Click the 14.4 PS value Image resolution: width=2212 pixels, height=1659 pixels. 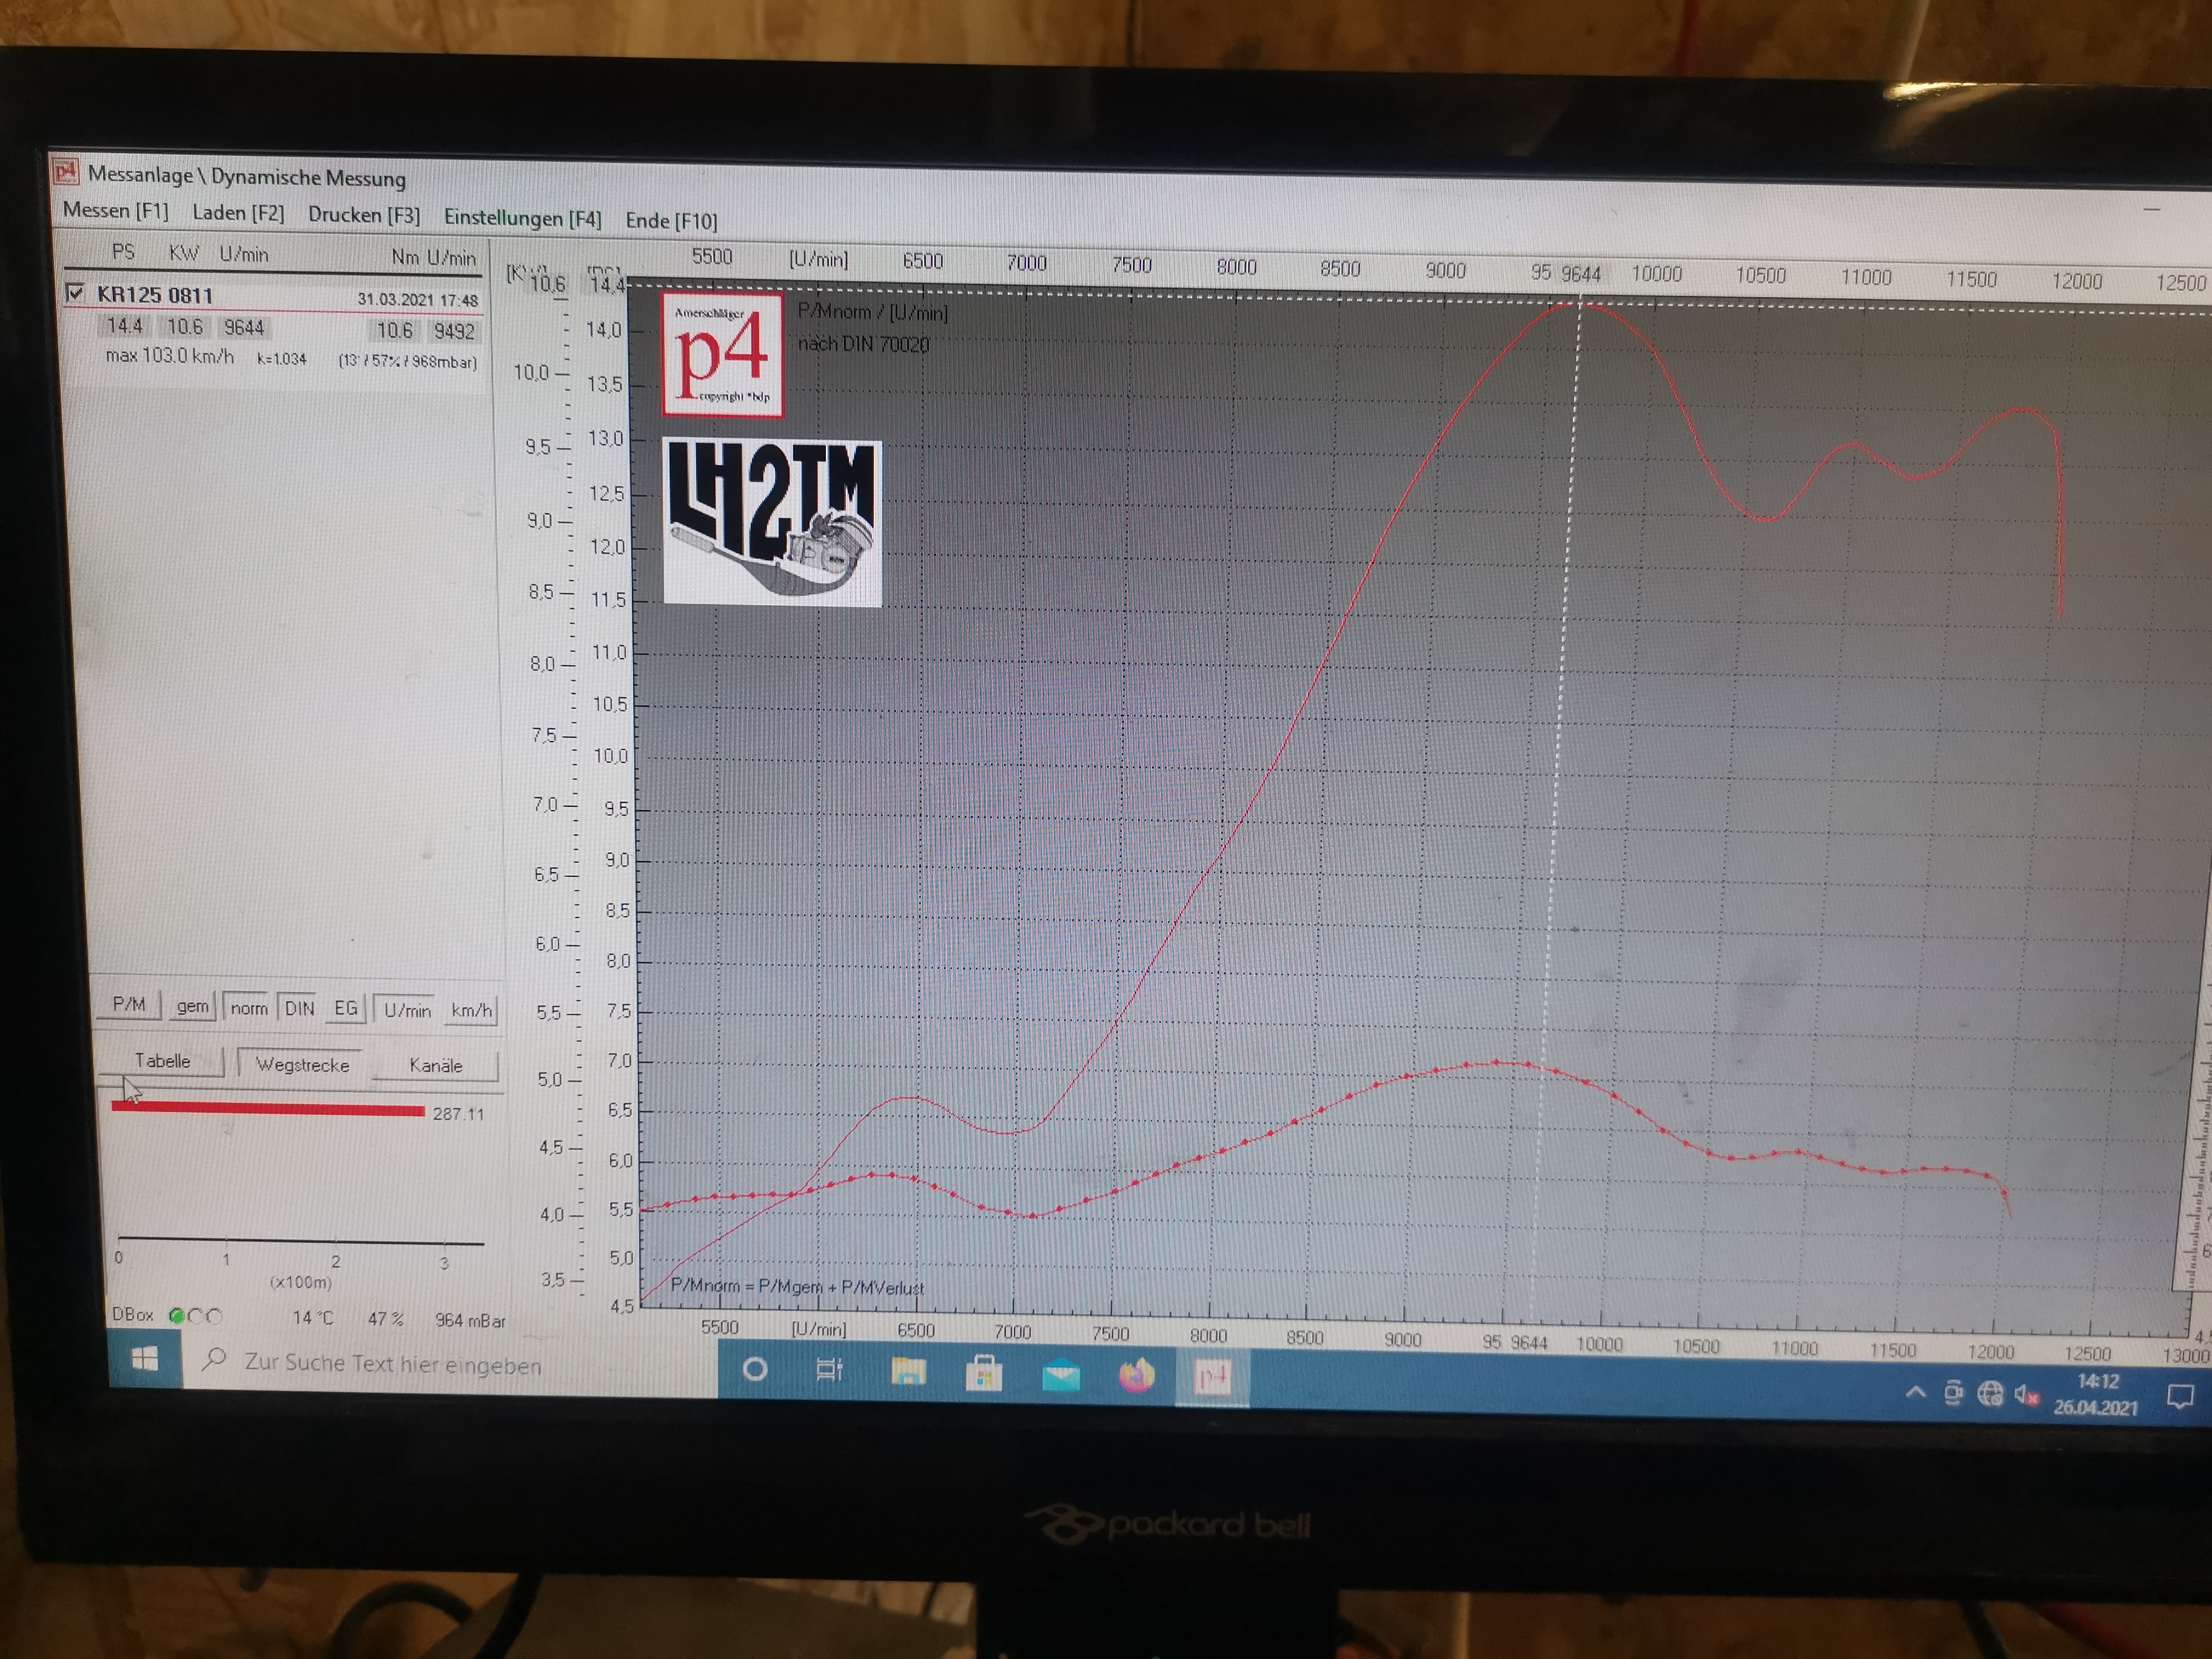click(x=125, y=326)
